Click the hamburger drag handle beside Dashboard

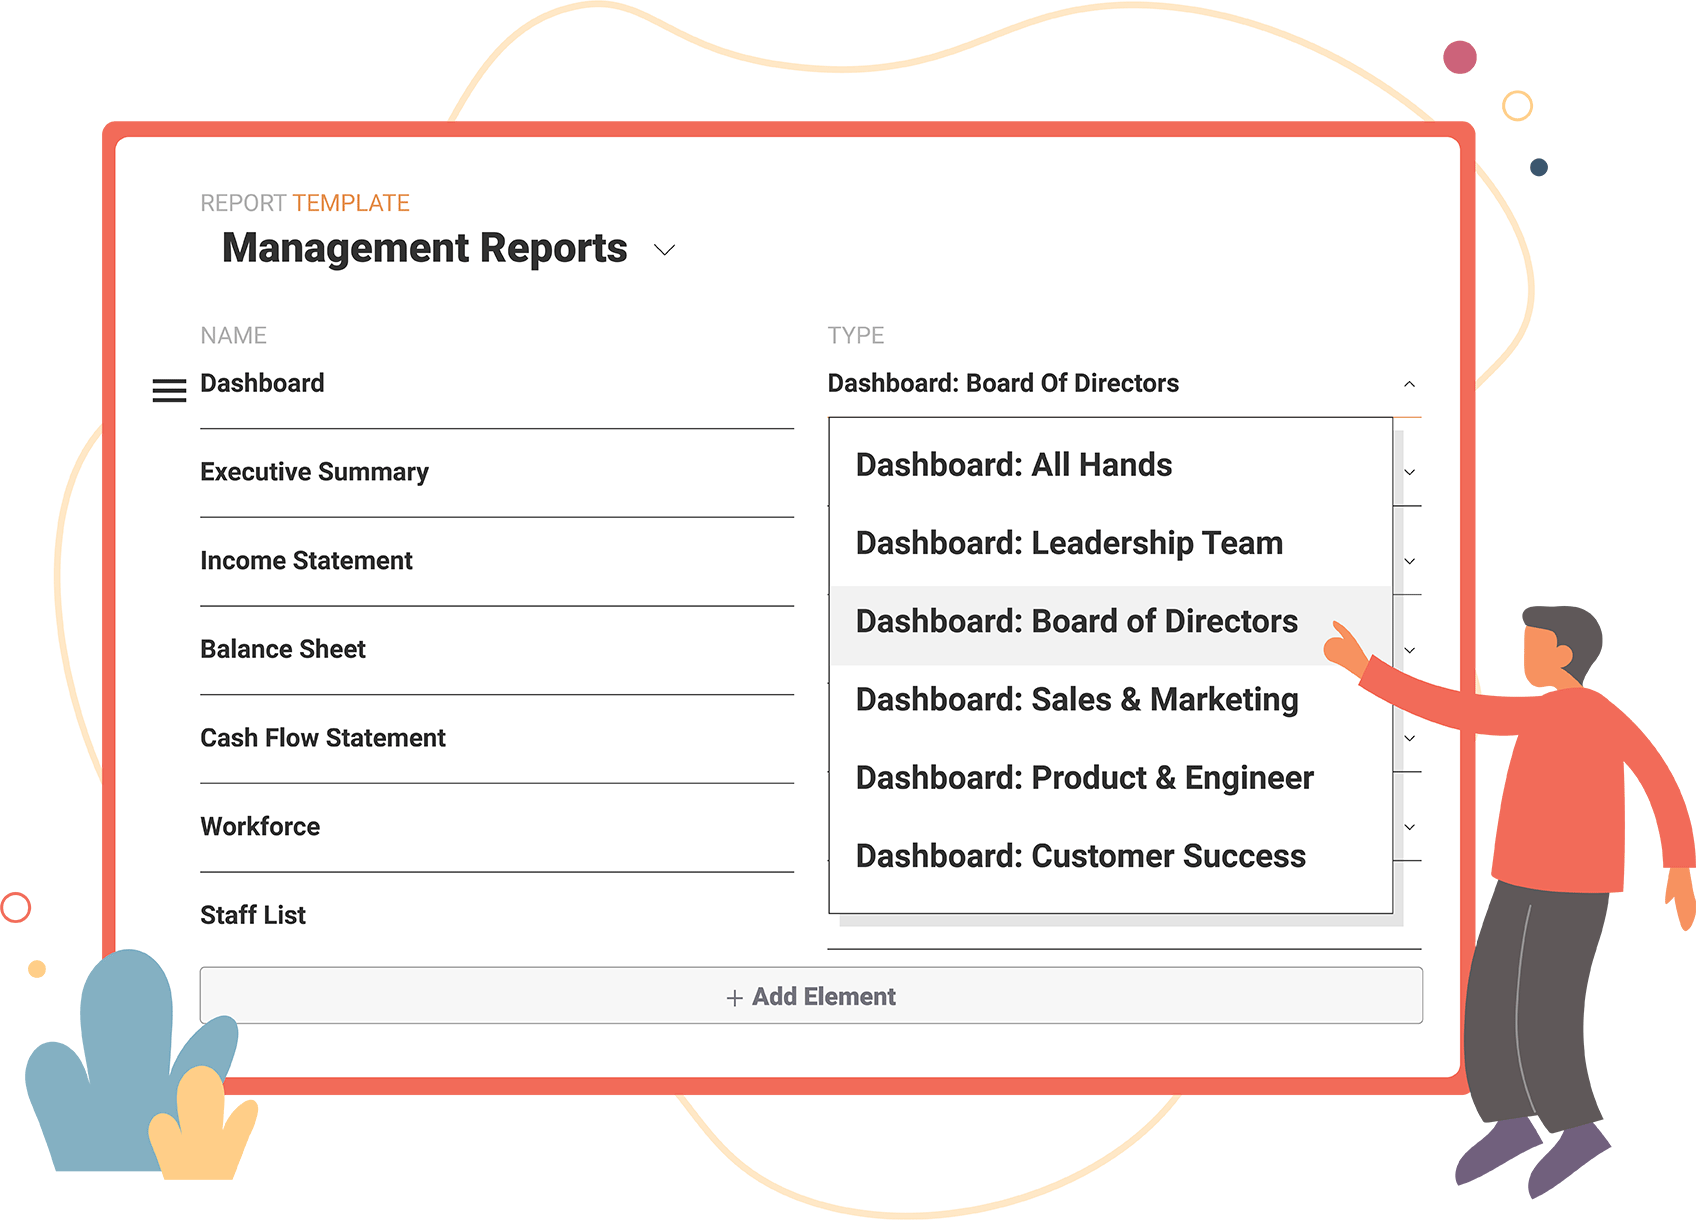point(169,390)
